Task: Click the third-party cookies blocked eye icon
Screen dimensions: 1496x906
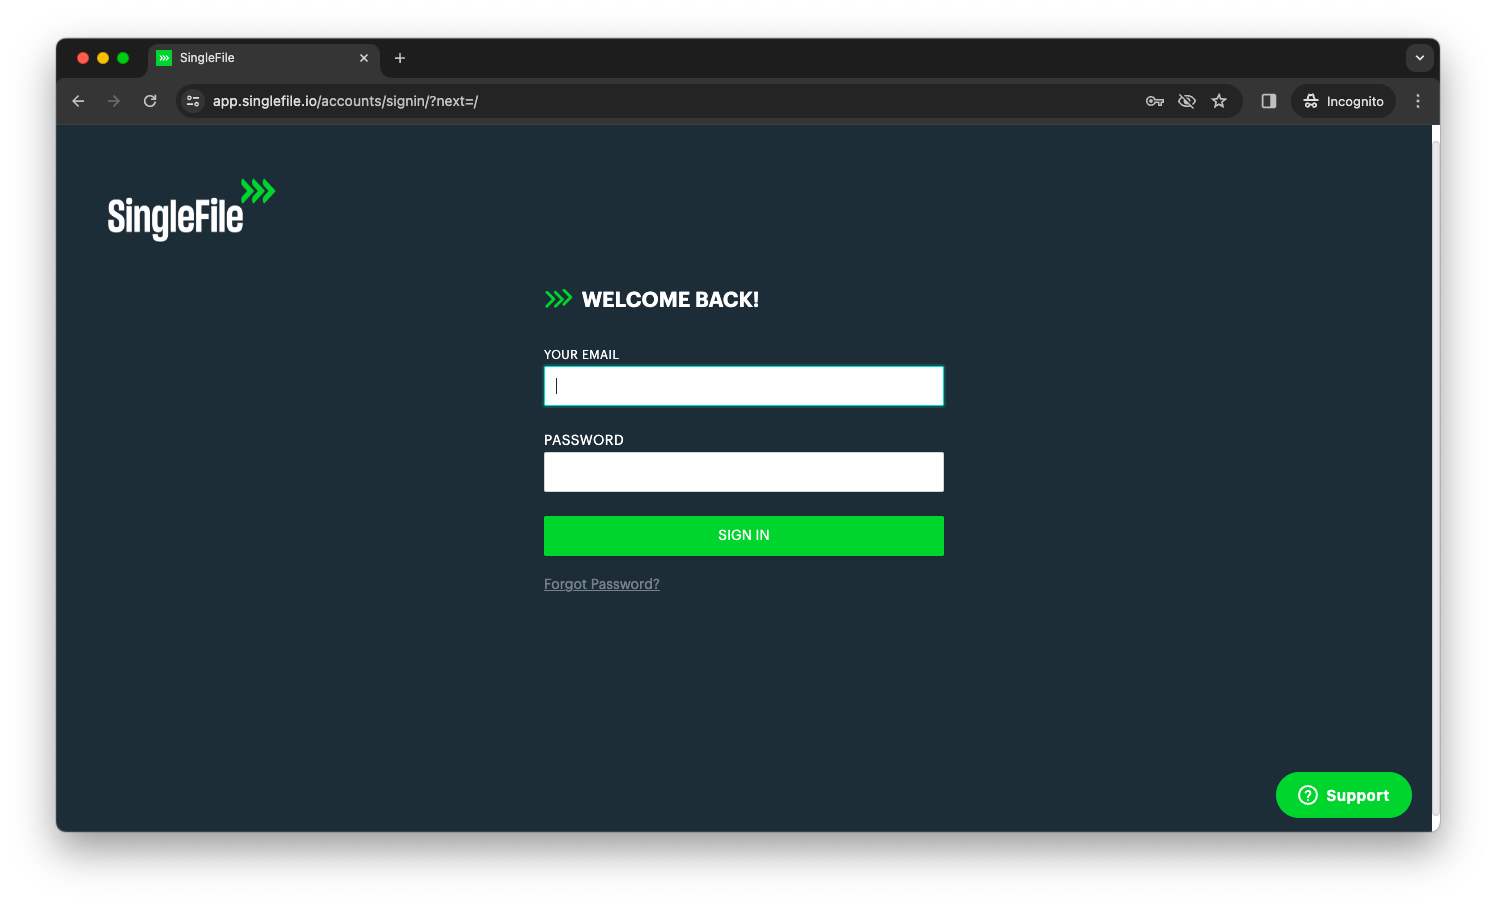Action: click(x=1187, y=101)
